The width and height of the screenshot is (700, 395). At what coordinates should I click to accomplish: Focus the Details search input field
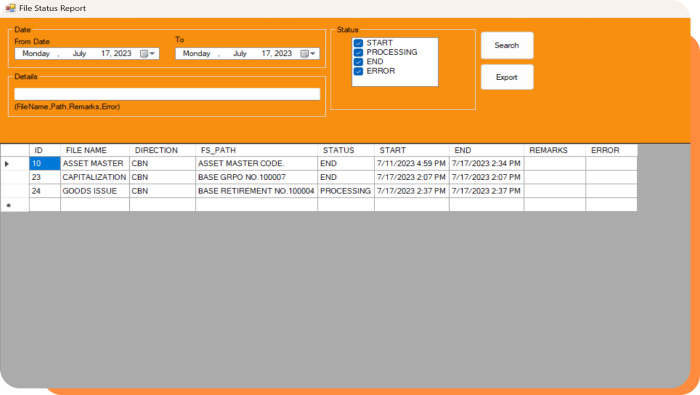[x=167, y=94]
